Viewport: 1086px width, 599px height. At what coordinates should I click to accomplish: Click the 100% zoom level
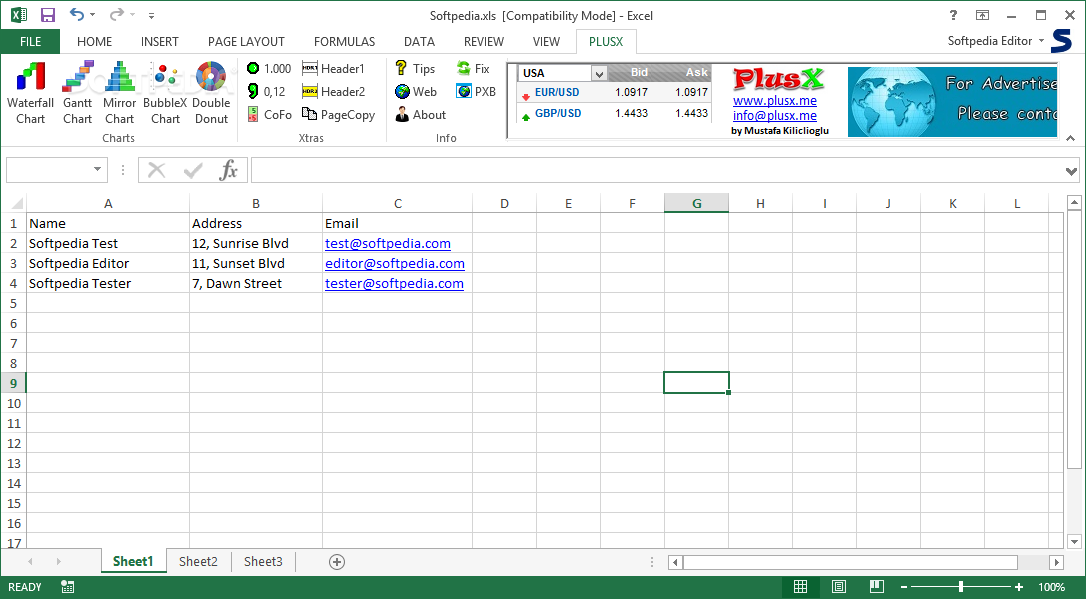point(1051,587)
